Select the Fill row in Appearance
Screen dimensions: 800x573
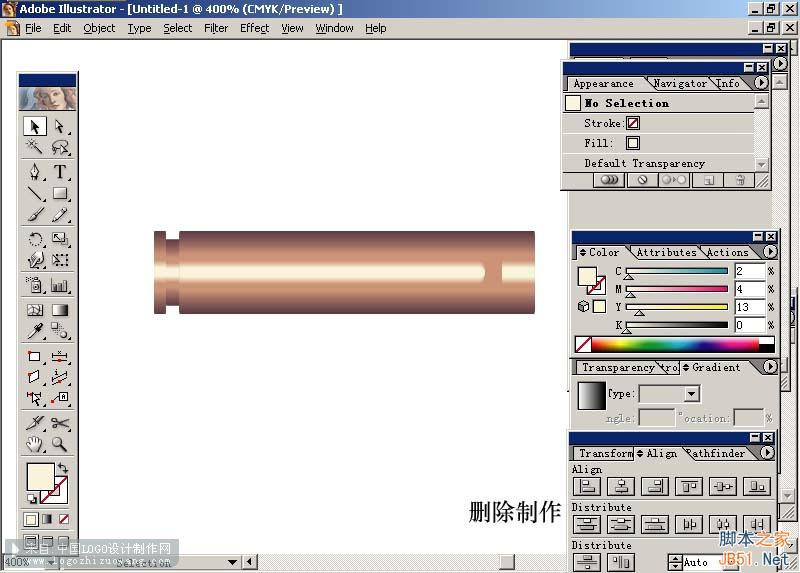coord(659,143)
